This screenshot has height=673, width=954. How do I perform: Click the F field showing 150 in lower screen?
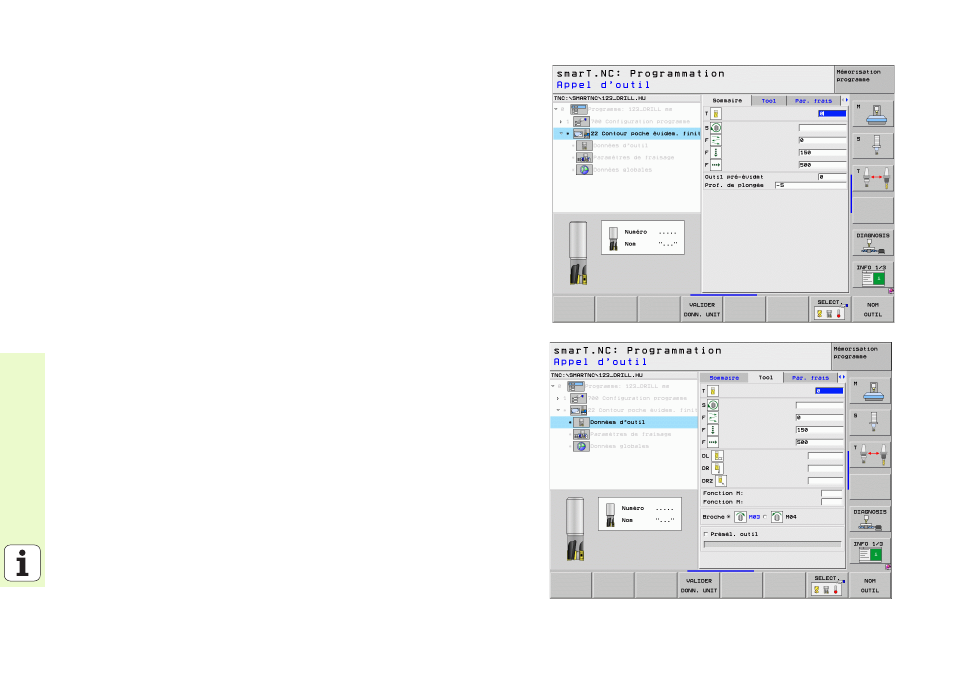click(x=820, y=430)
